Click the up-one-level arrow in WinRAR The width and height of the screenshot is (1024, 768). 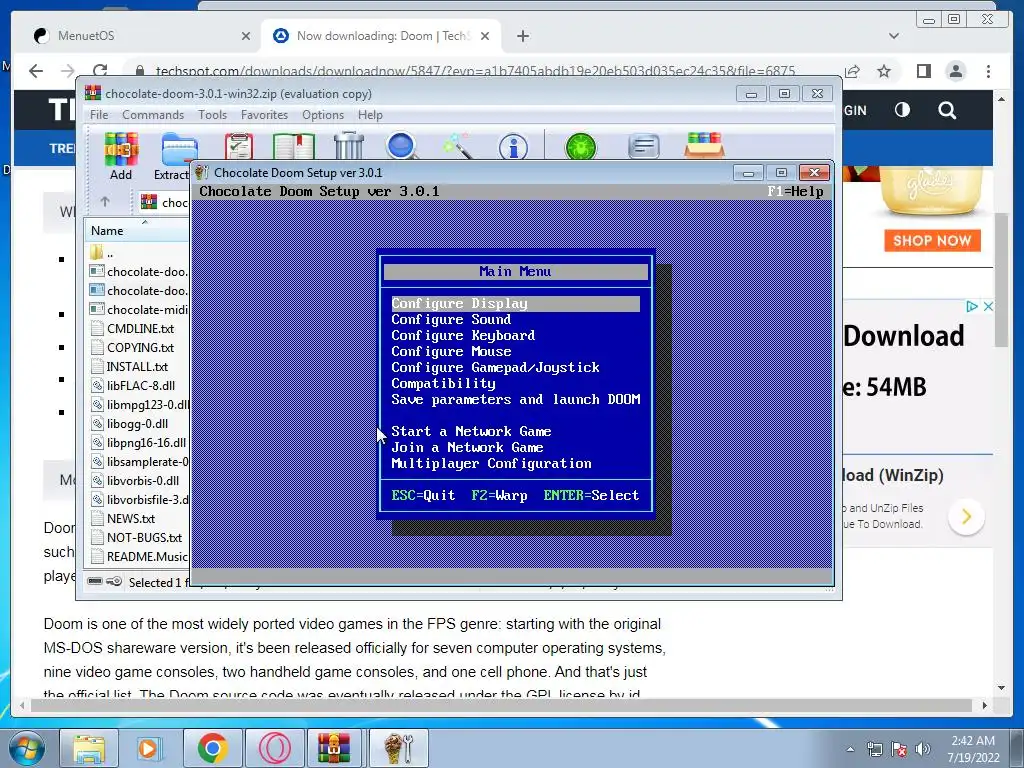tap(105, 202)
